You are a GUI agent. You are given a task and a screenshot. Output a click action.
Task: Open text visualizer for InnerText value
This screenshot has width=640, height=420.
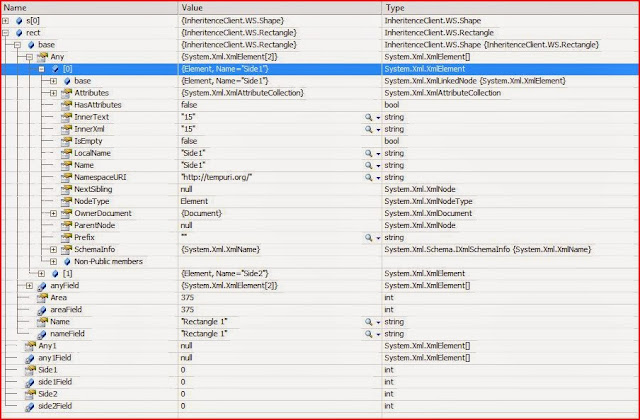coord(369,117)
